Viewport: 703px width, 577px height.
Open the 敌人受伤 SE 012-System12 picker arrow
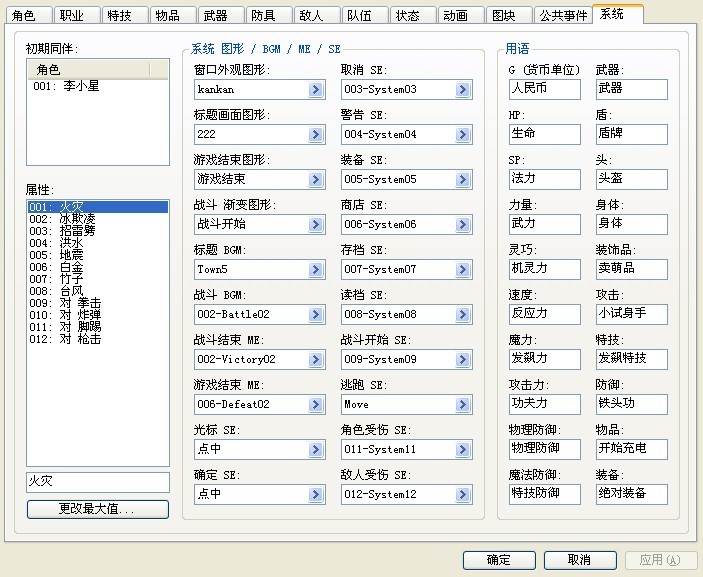463,494
